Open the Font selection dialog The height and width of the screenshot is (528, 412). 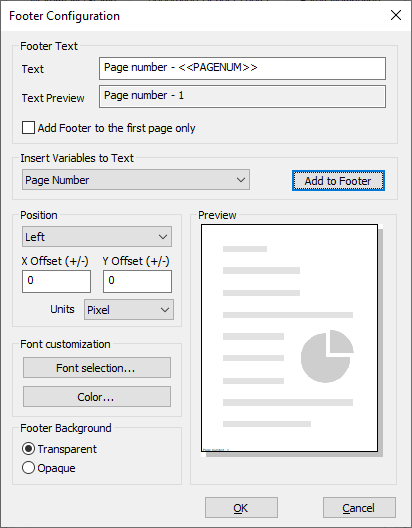click(x=97, y=368)
